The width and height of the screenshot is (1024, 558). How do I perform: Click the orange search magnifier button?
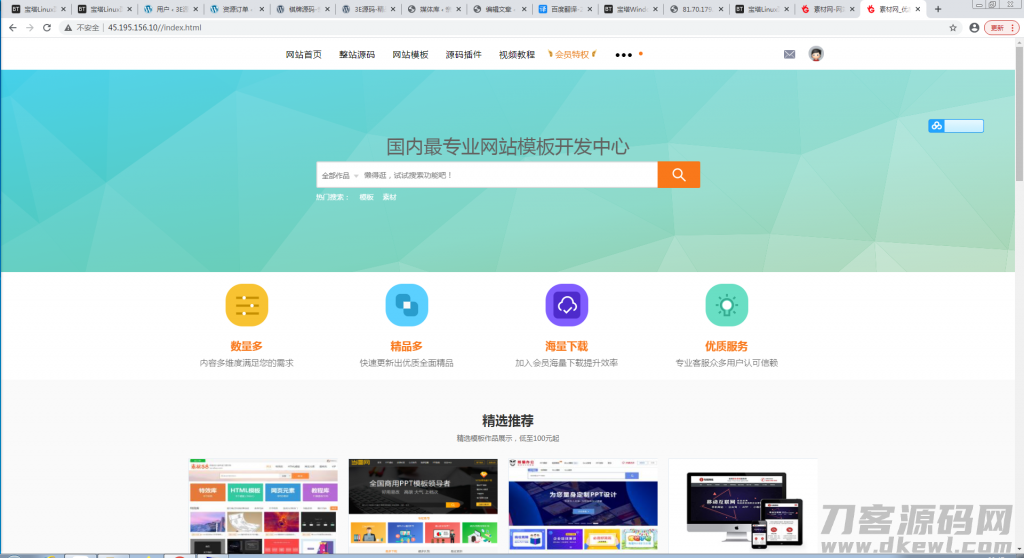click(x=678, y=175)
